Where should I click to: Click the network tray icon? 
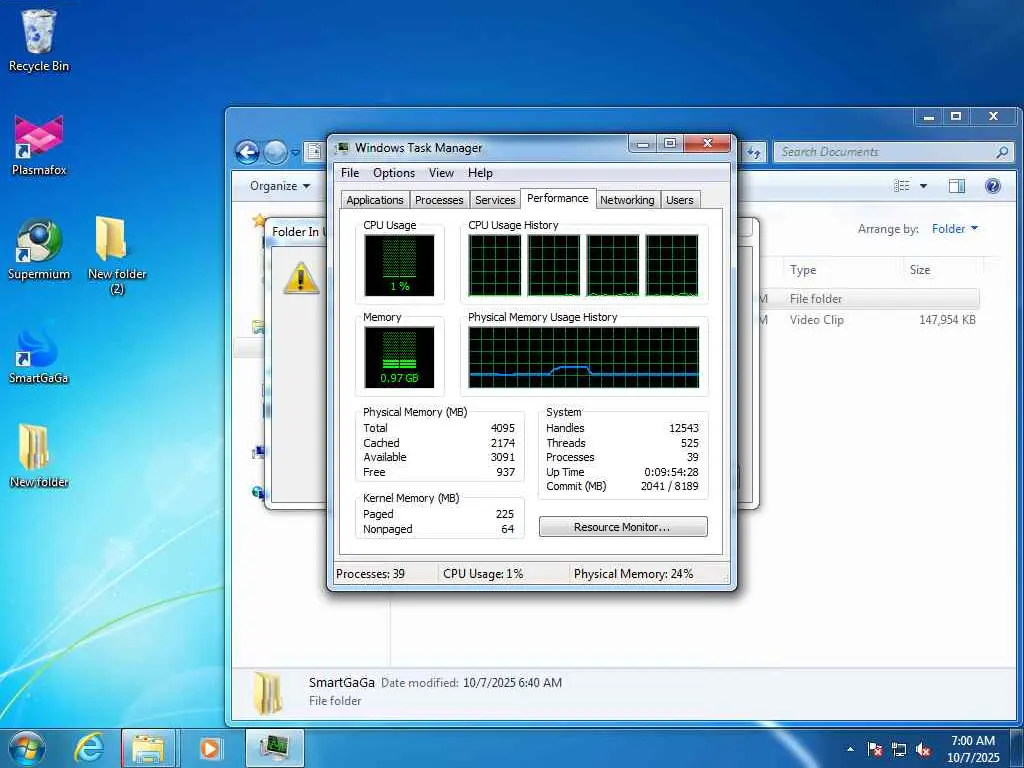899,750
